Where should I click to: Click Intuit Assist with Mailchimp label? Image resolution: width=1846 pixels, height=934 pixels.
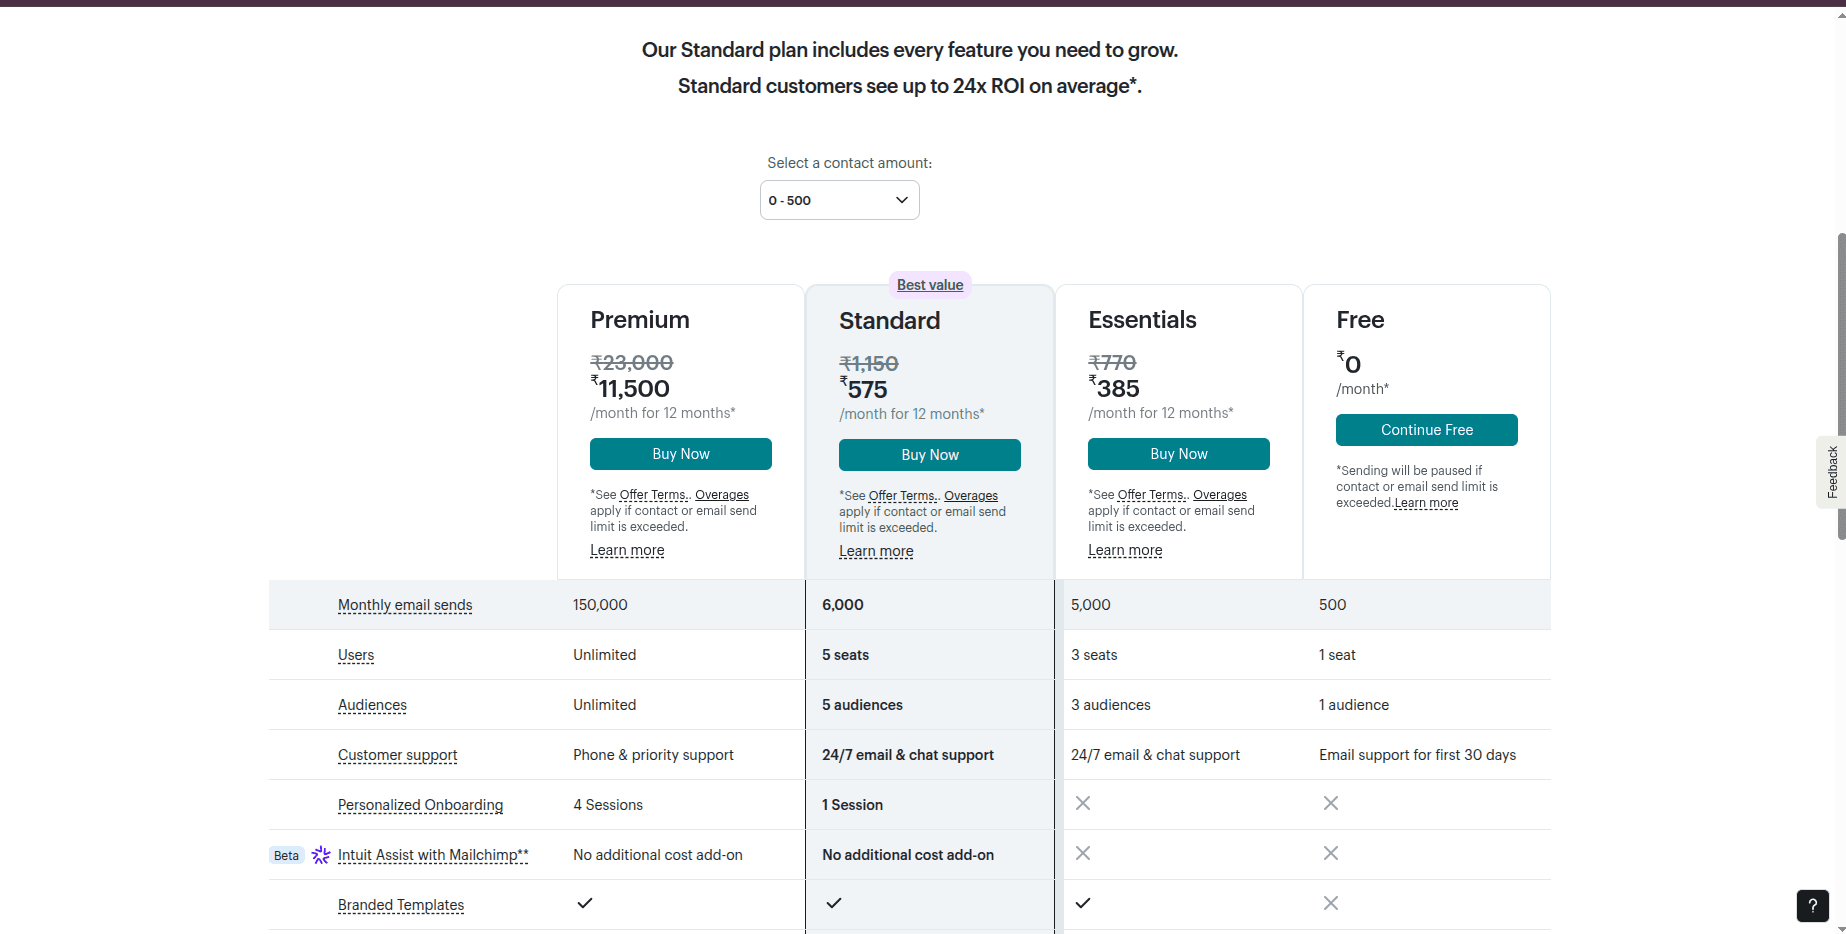point(433,855)
